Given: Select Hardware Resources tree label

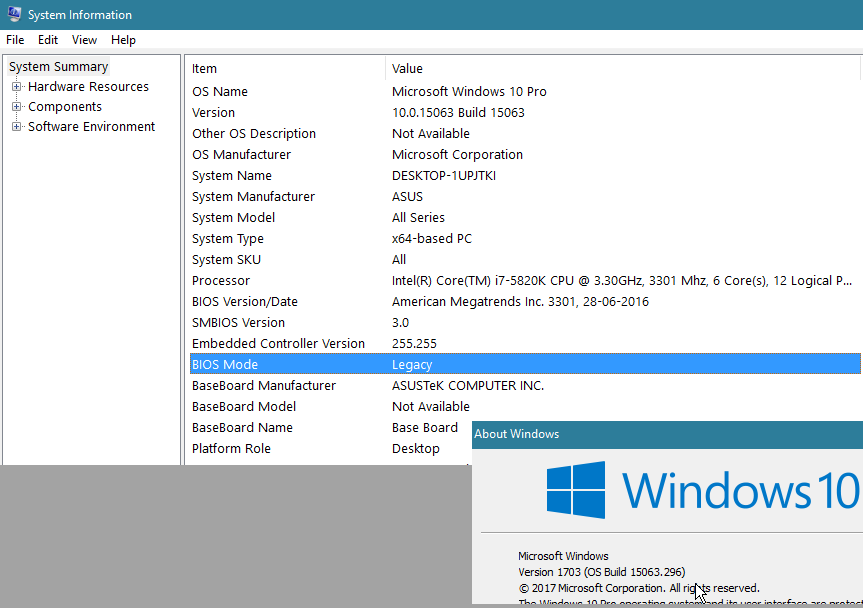Looking at the screenshot, I should (x=88, y=86).
